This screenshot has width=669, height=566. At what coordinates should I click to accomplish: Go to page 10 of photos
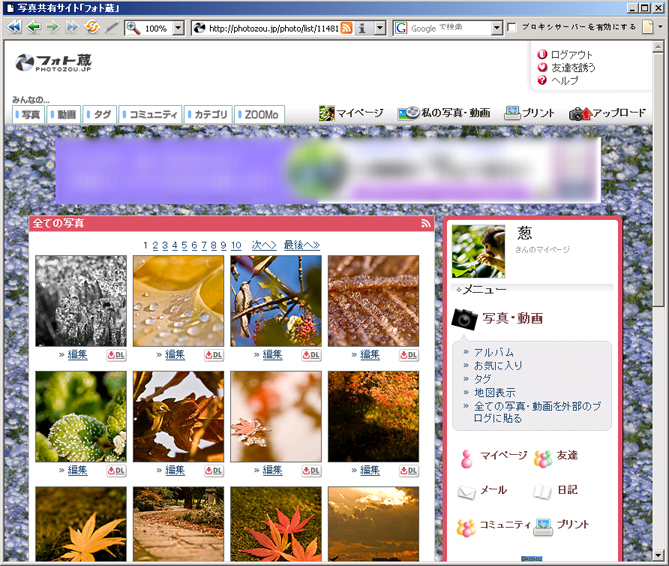(236, 245)
